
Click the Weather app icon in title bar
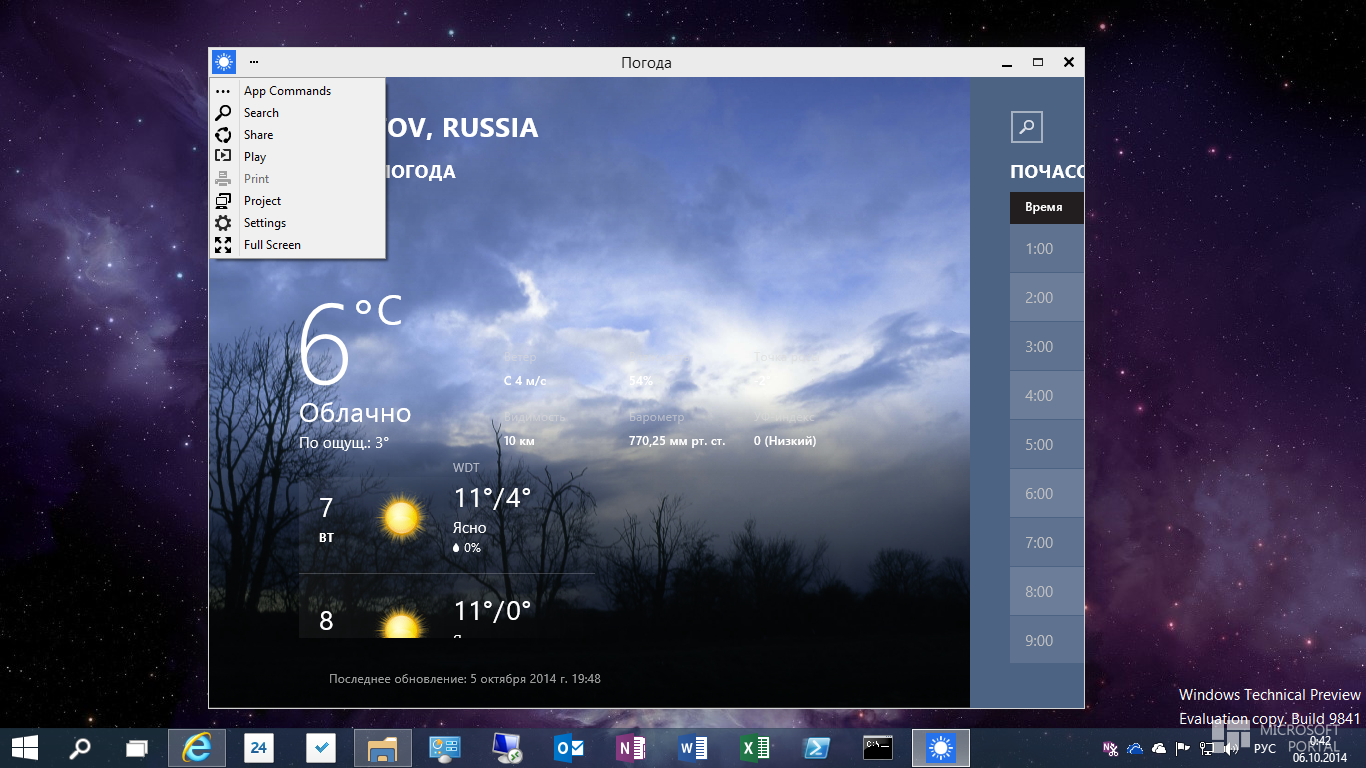click(x=223, y=62)
